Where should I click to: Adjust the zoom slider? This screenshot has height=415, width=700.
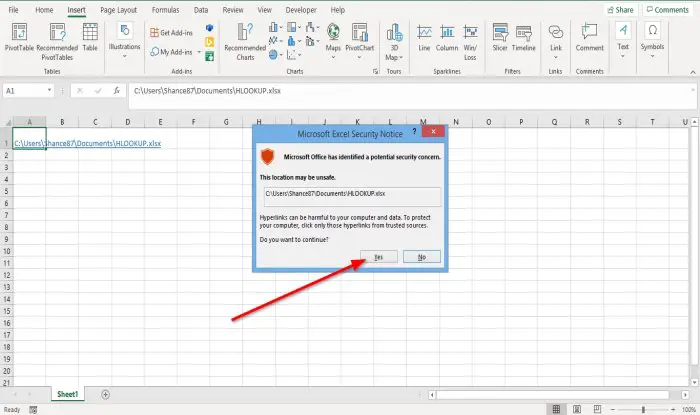tap(643, 409)
